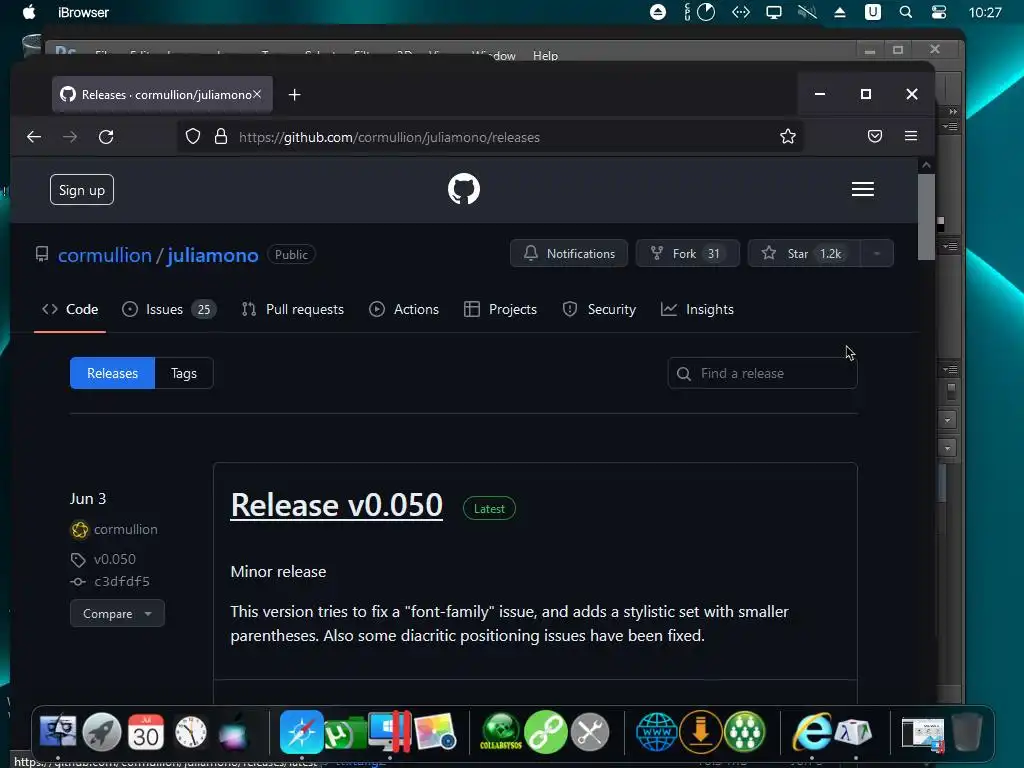
Task: Open the CollabSysOS green globe icon in the dock
Action: tap(501, 732)
